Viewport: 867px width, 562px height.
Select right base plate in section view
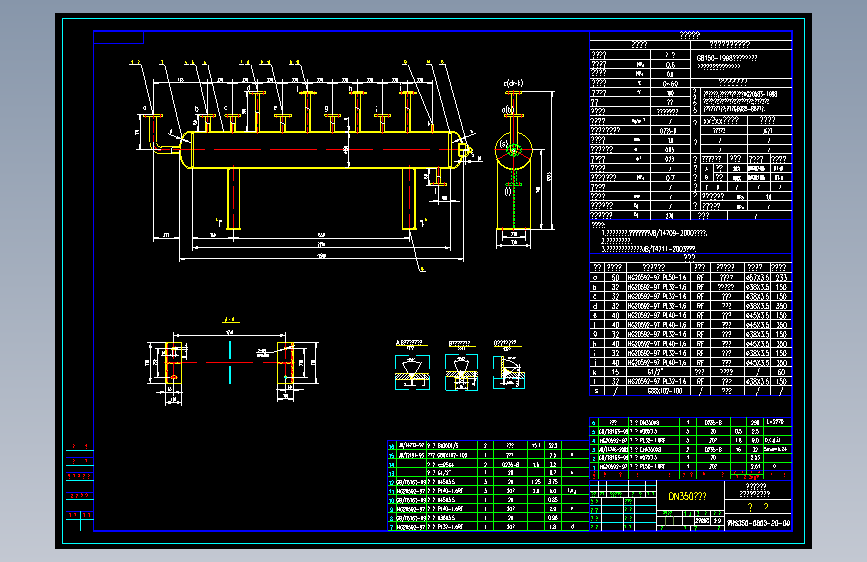pos(285,363)
